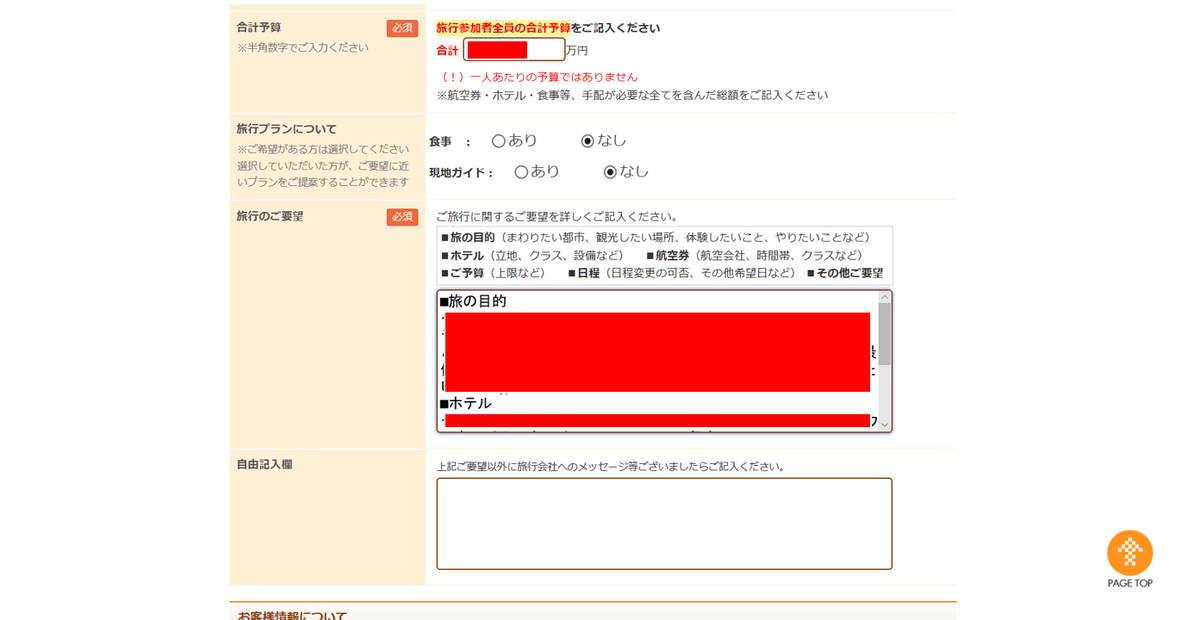
Task: Select 'なし' for 現地ガイド
Action: pos(610,172)
